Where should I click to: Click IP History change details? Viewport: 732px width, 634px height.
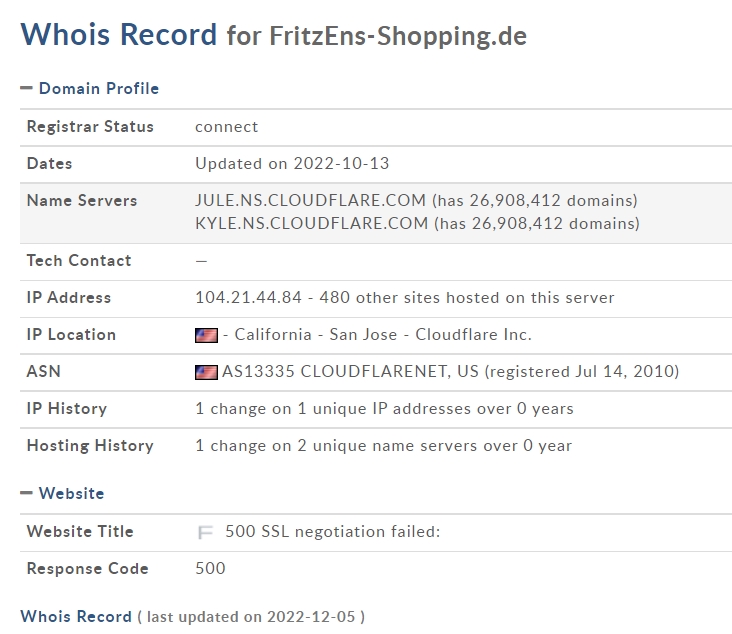click(x=384, y=409)
